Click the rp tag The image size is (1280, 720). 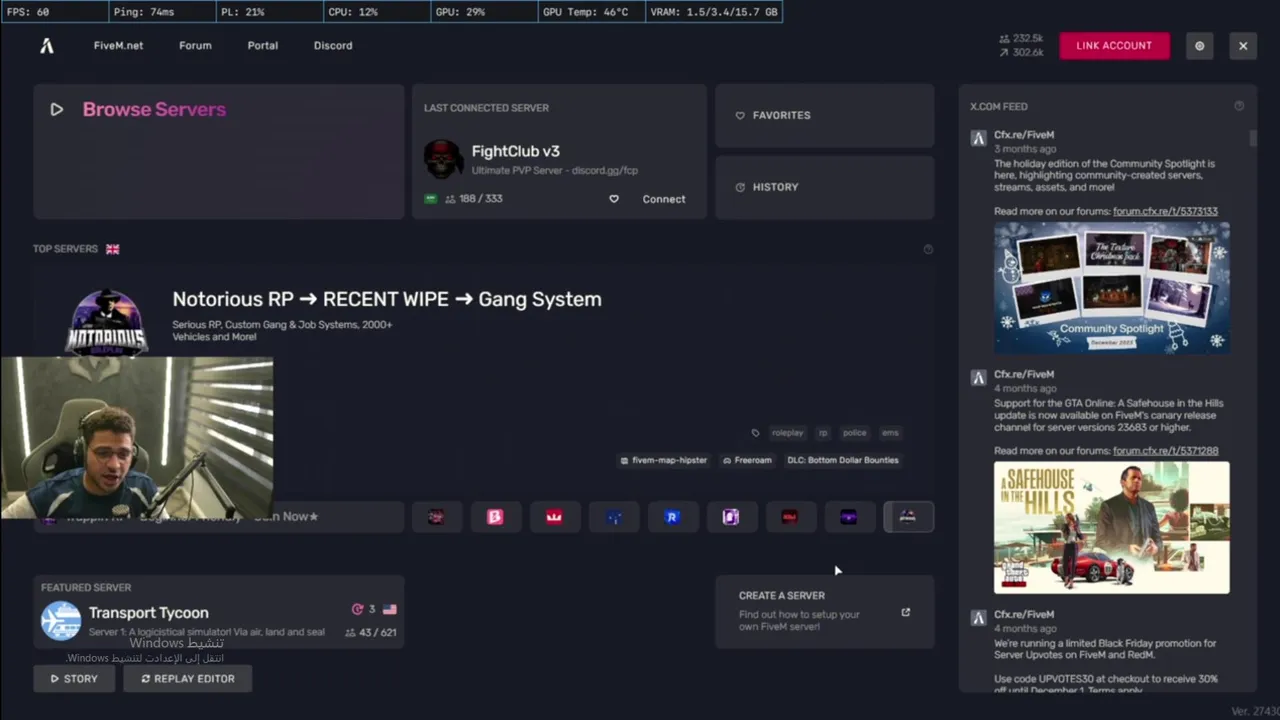[823, 433]
